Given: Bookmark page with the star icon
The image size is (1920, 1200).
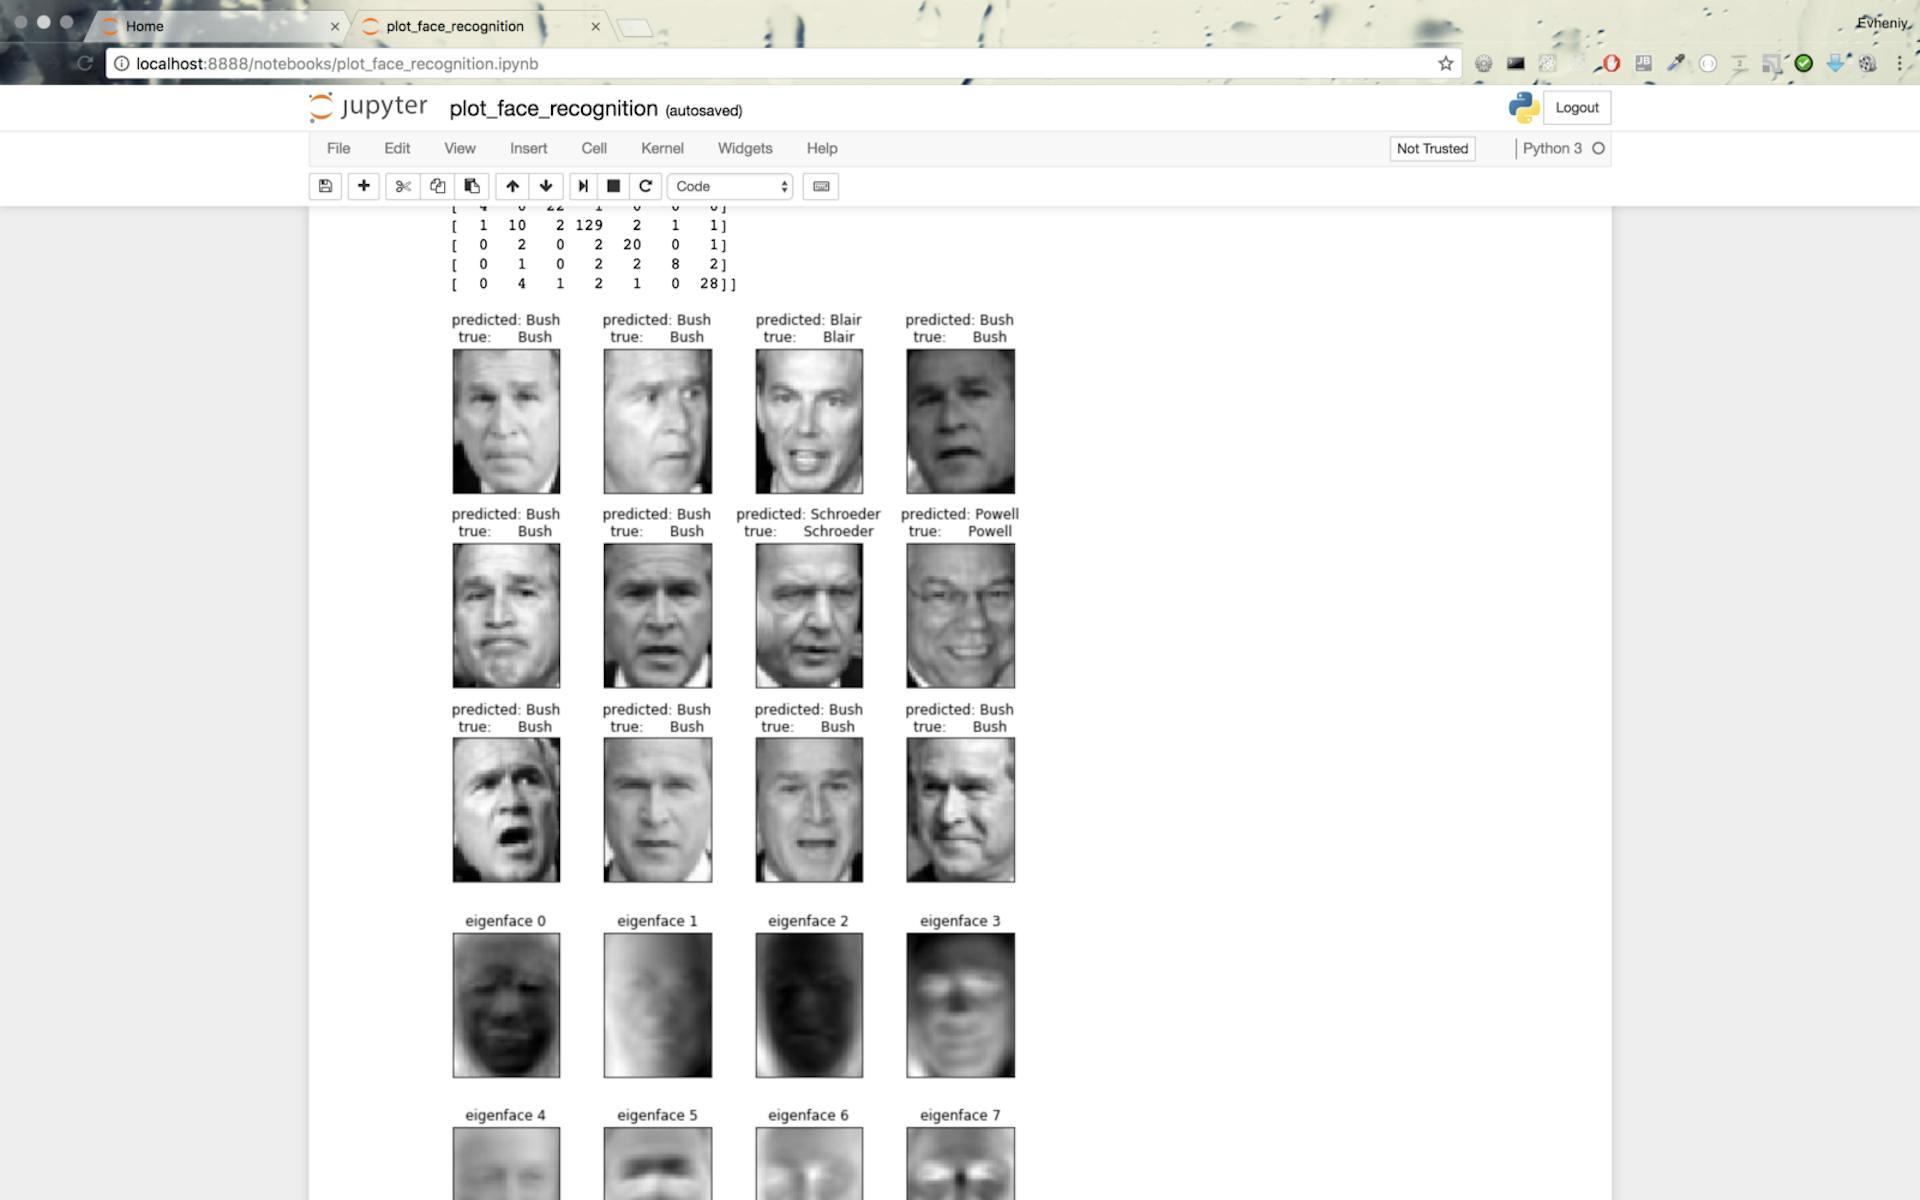Looking at the screenshot, I should pos(1445,64).
